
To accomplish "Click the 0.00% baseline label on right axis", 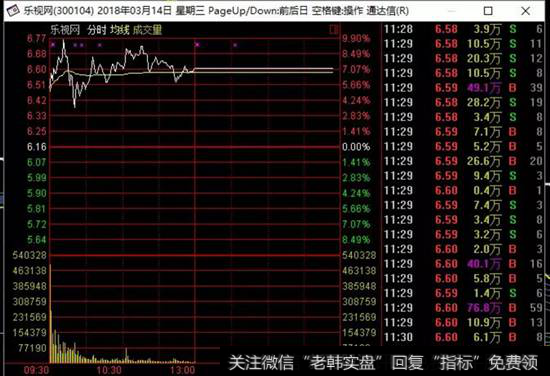I will (x=356, y=147).
